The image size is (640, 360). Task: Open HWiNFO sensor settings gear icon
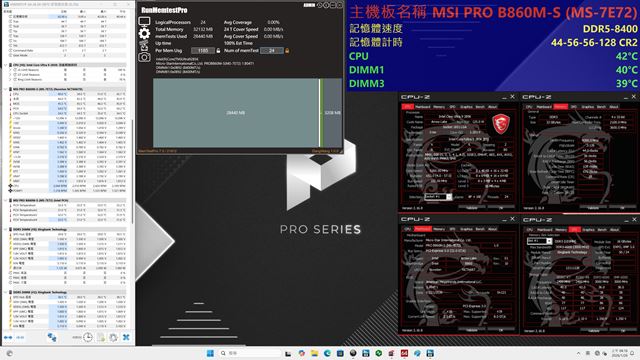(x=113, y=337)
